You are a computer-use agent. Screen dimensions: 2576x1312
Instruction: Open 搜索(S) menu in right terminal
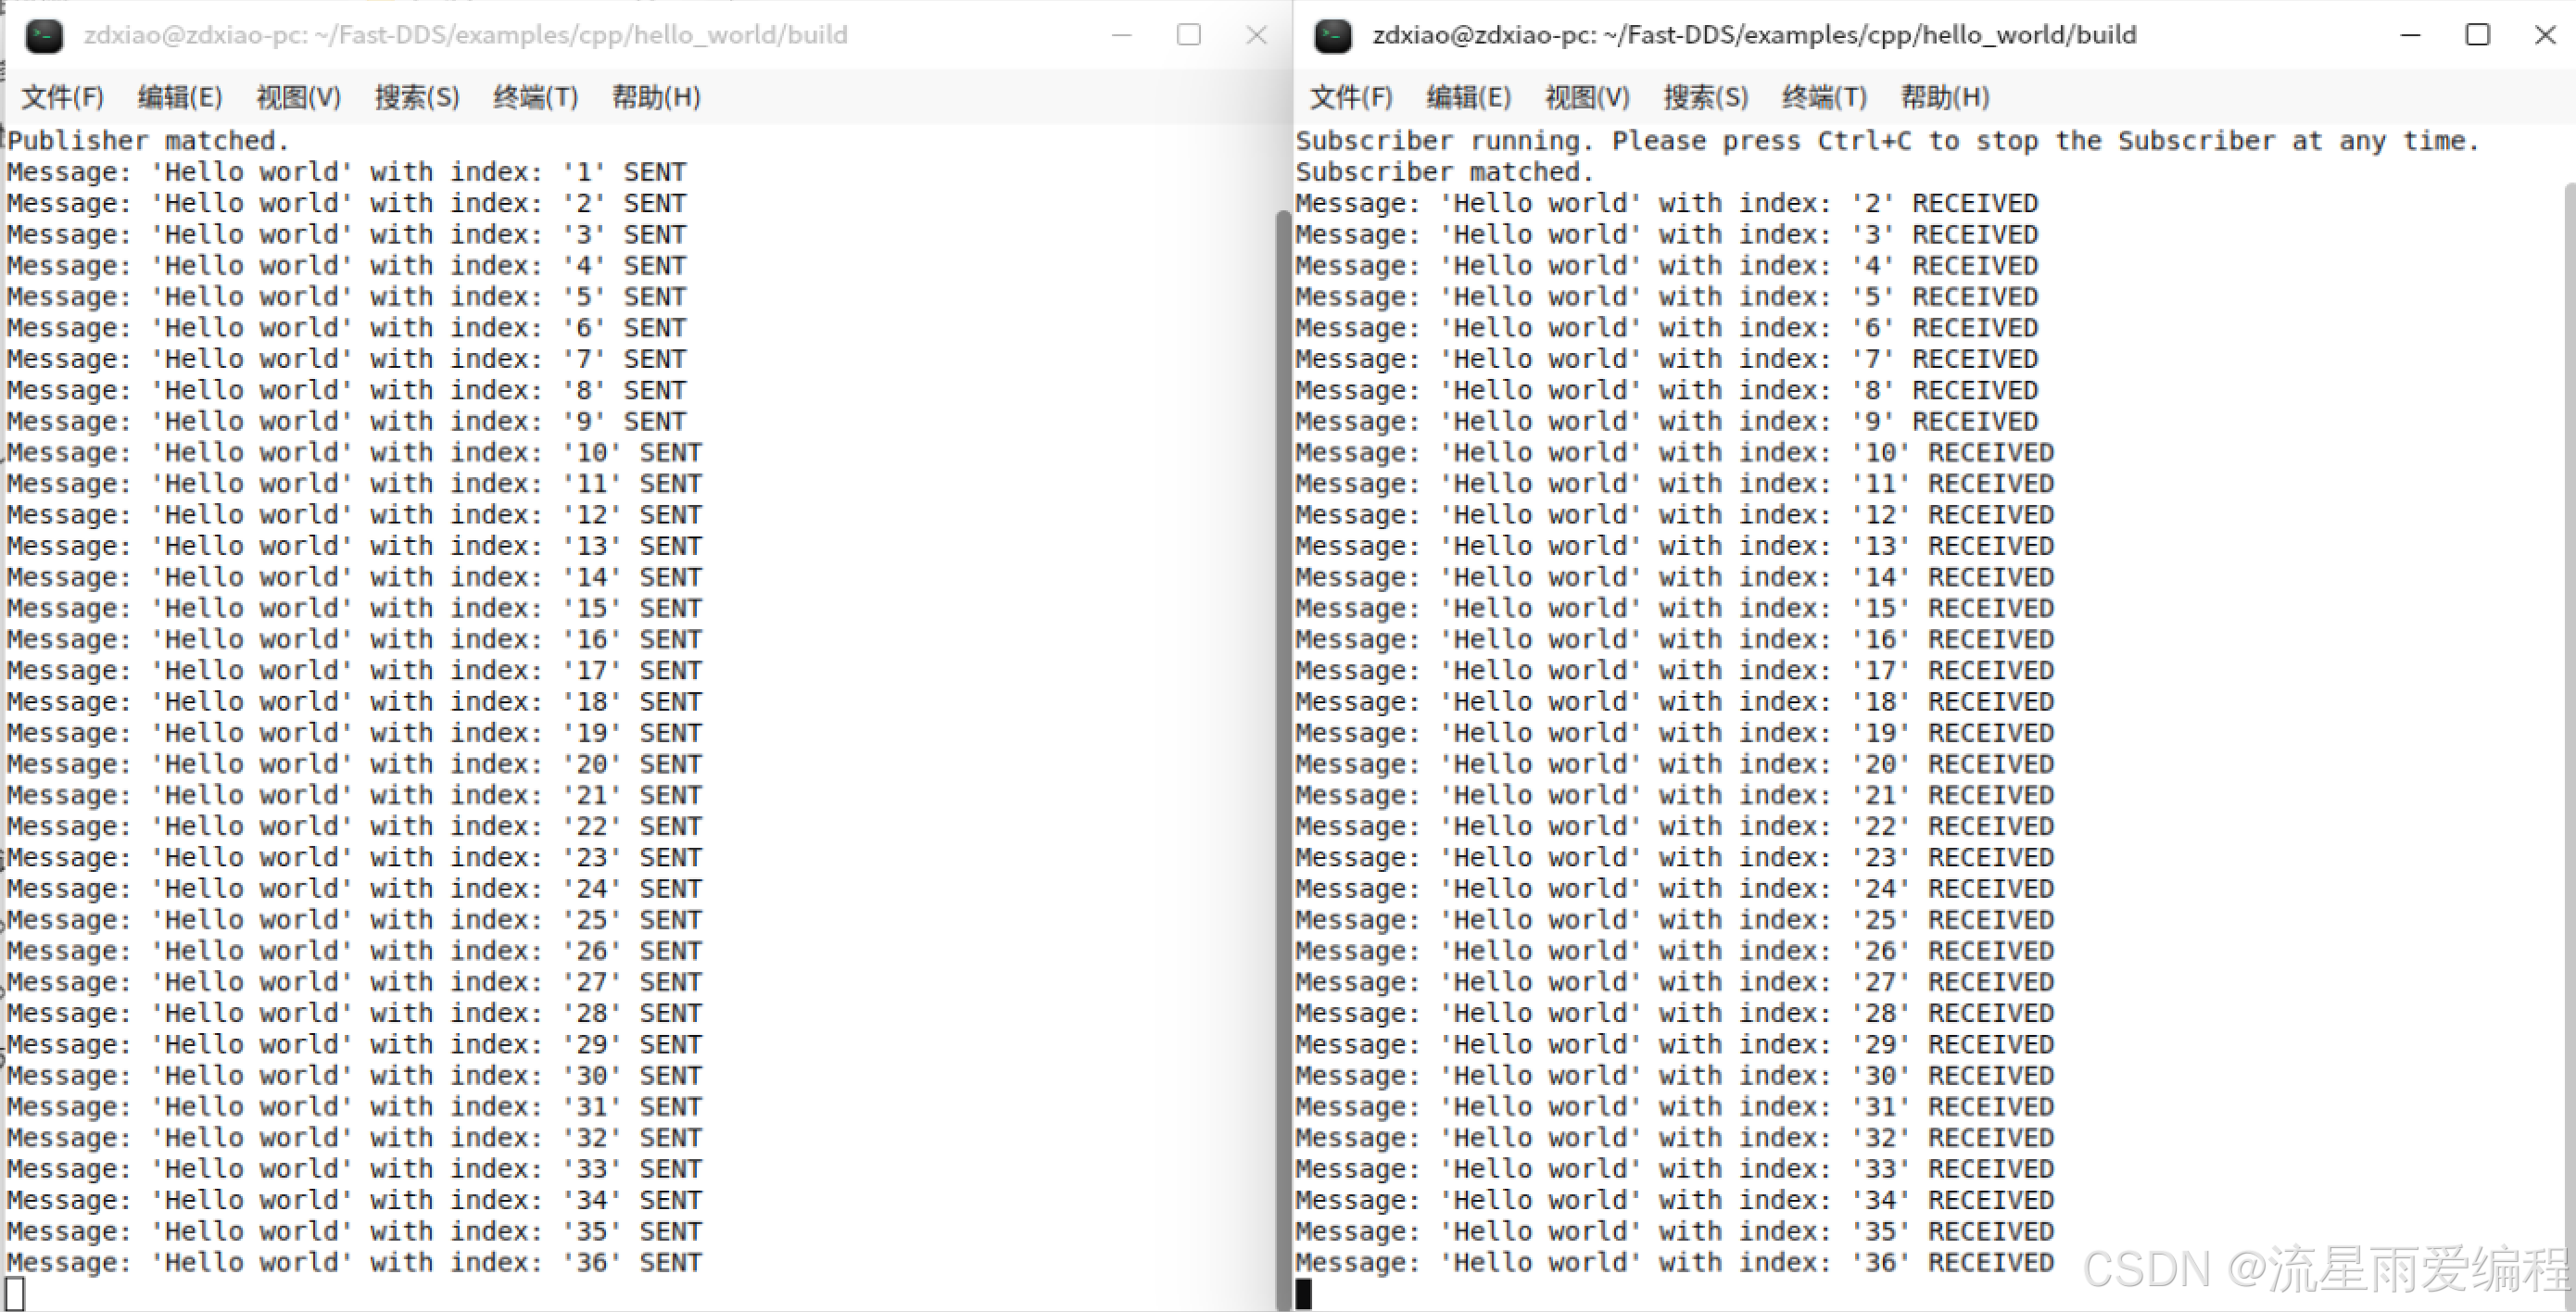tap(1706, 97)
